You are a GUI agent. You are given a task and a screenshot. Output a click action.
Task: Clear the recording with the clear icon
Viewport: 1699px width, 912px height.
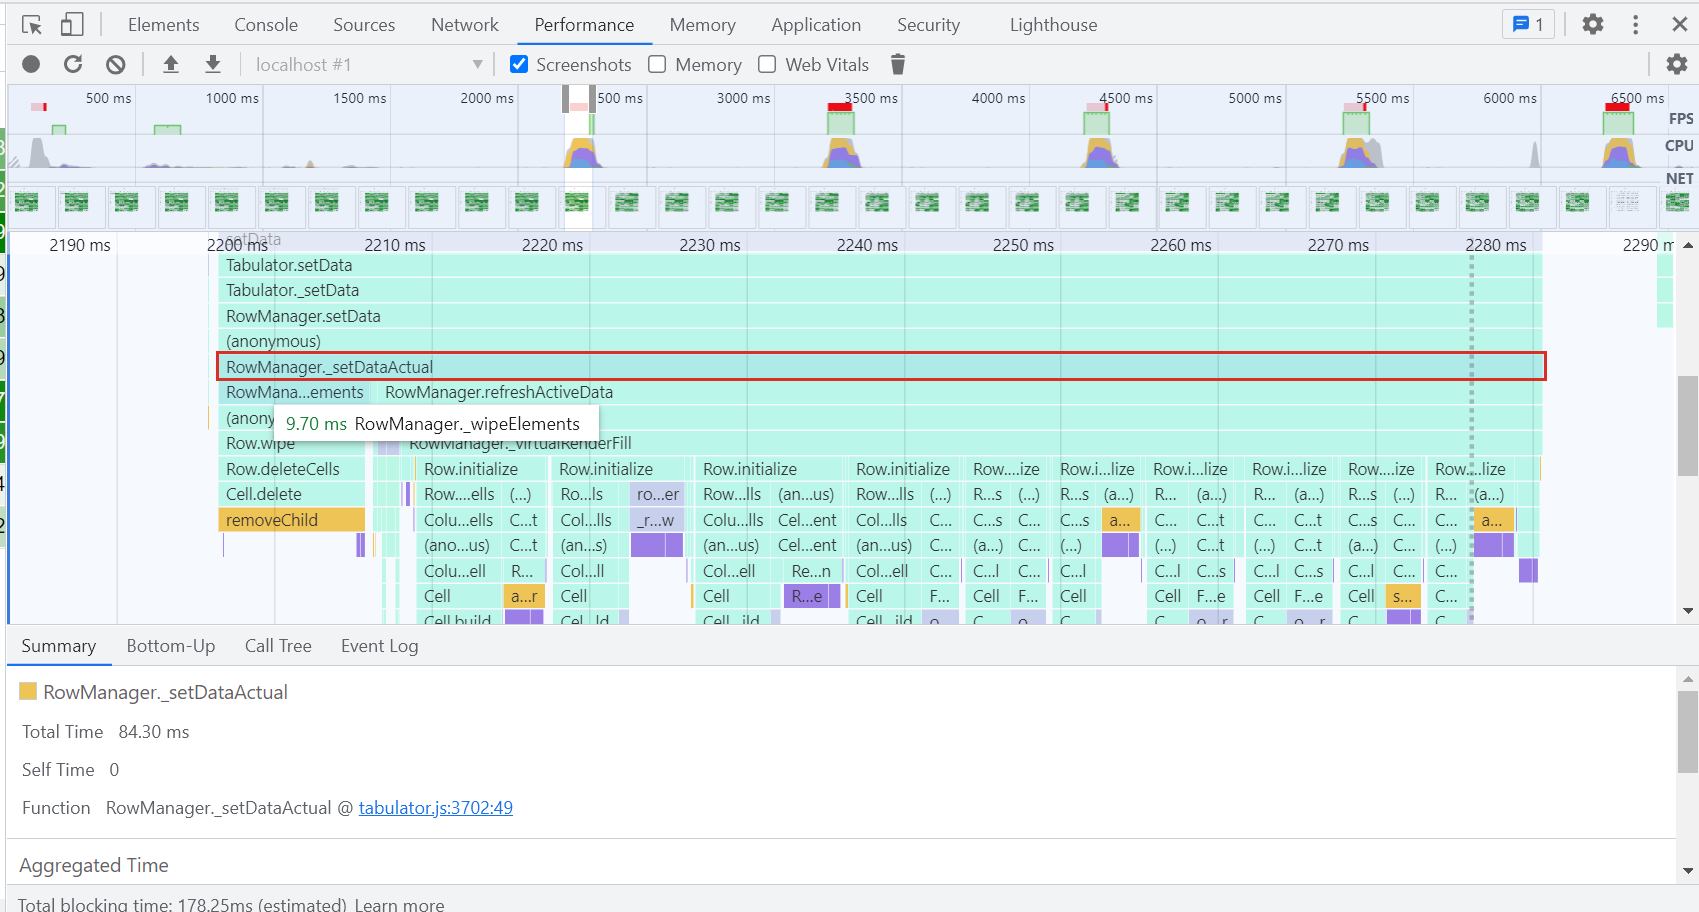click(x=116, y=64)
